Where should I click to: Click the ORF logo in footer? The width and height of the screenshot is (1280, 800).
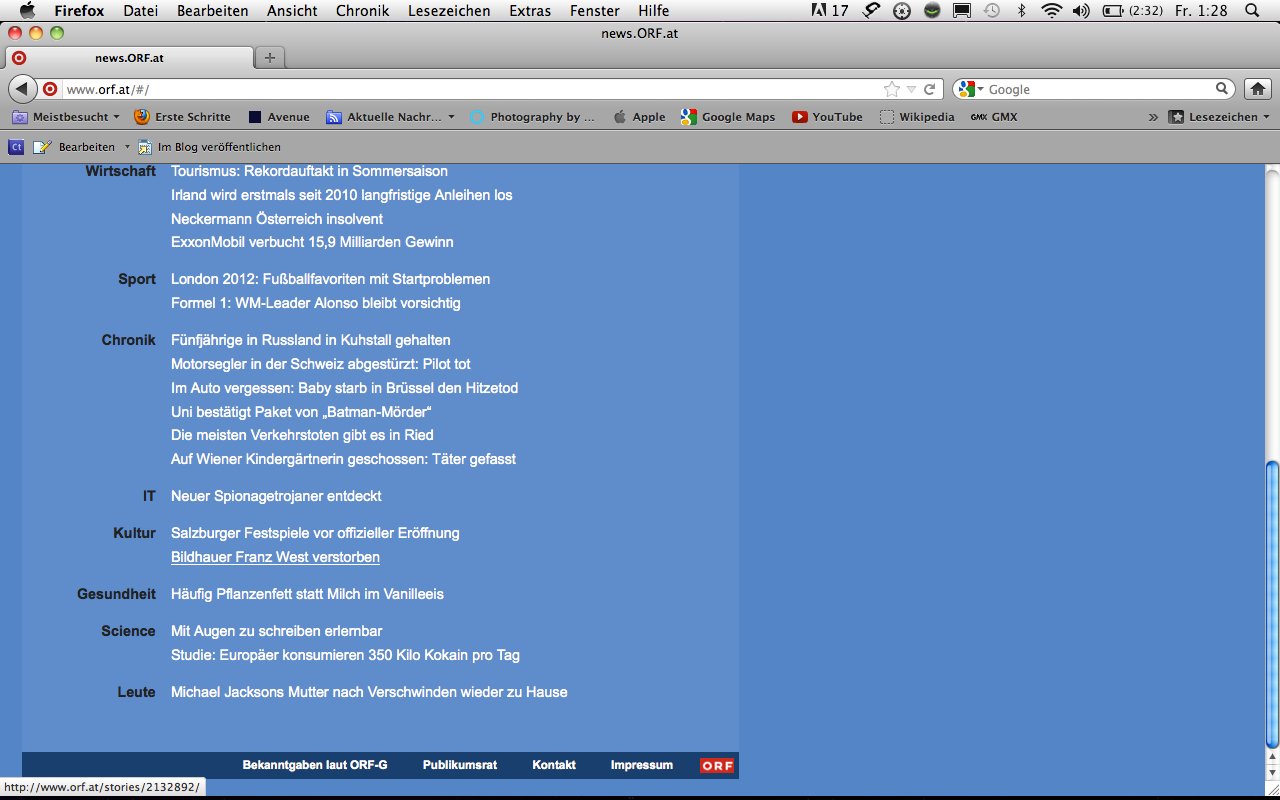(x=717, y=766)
